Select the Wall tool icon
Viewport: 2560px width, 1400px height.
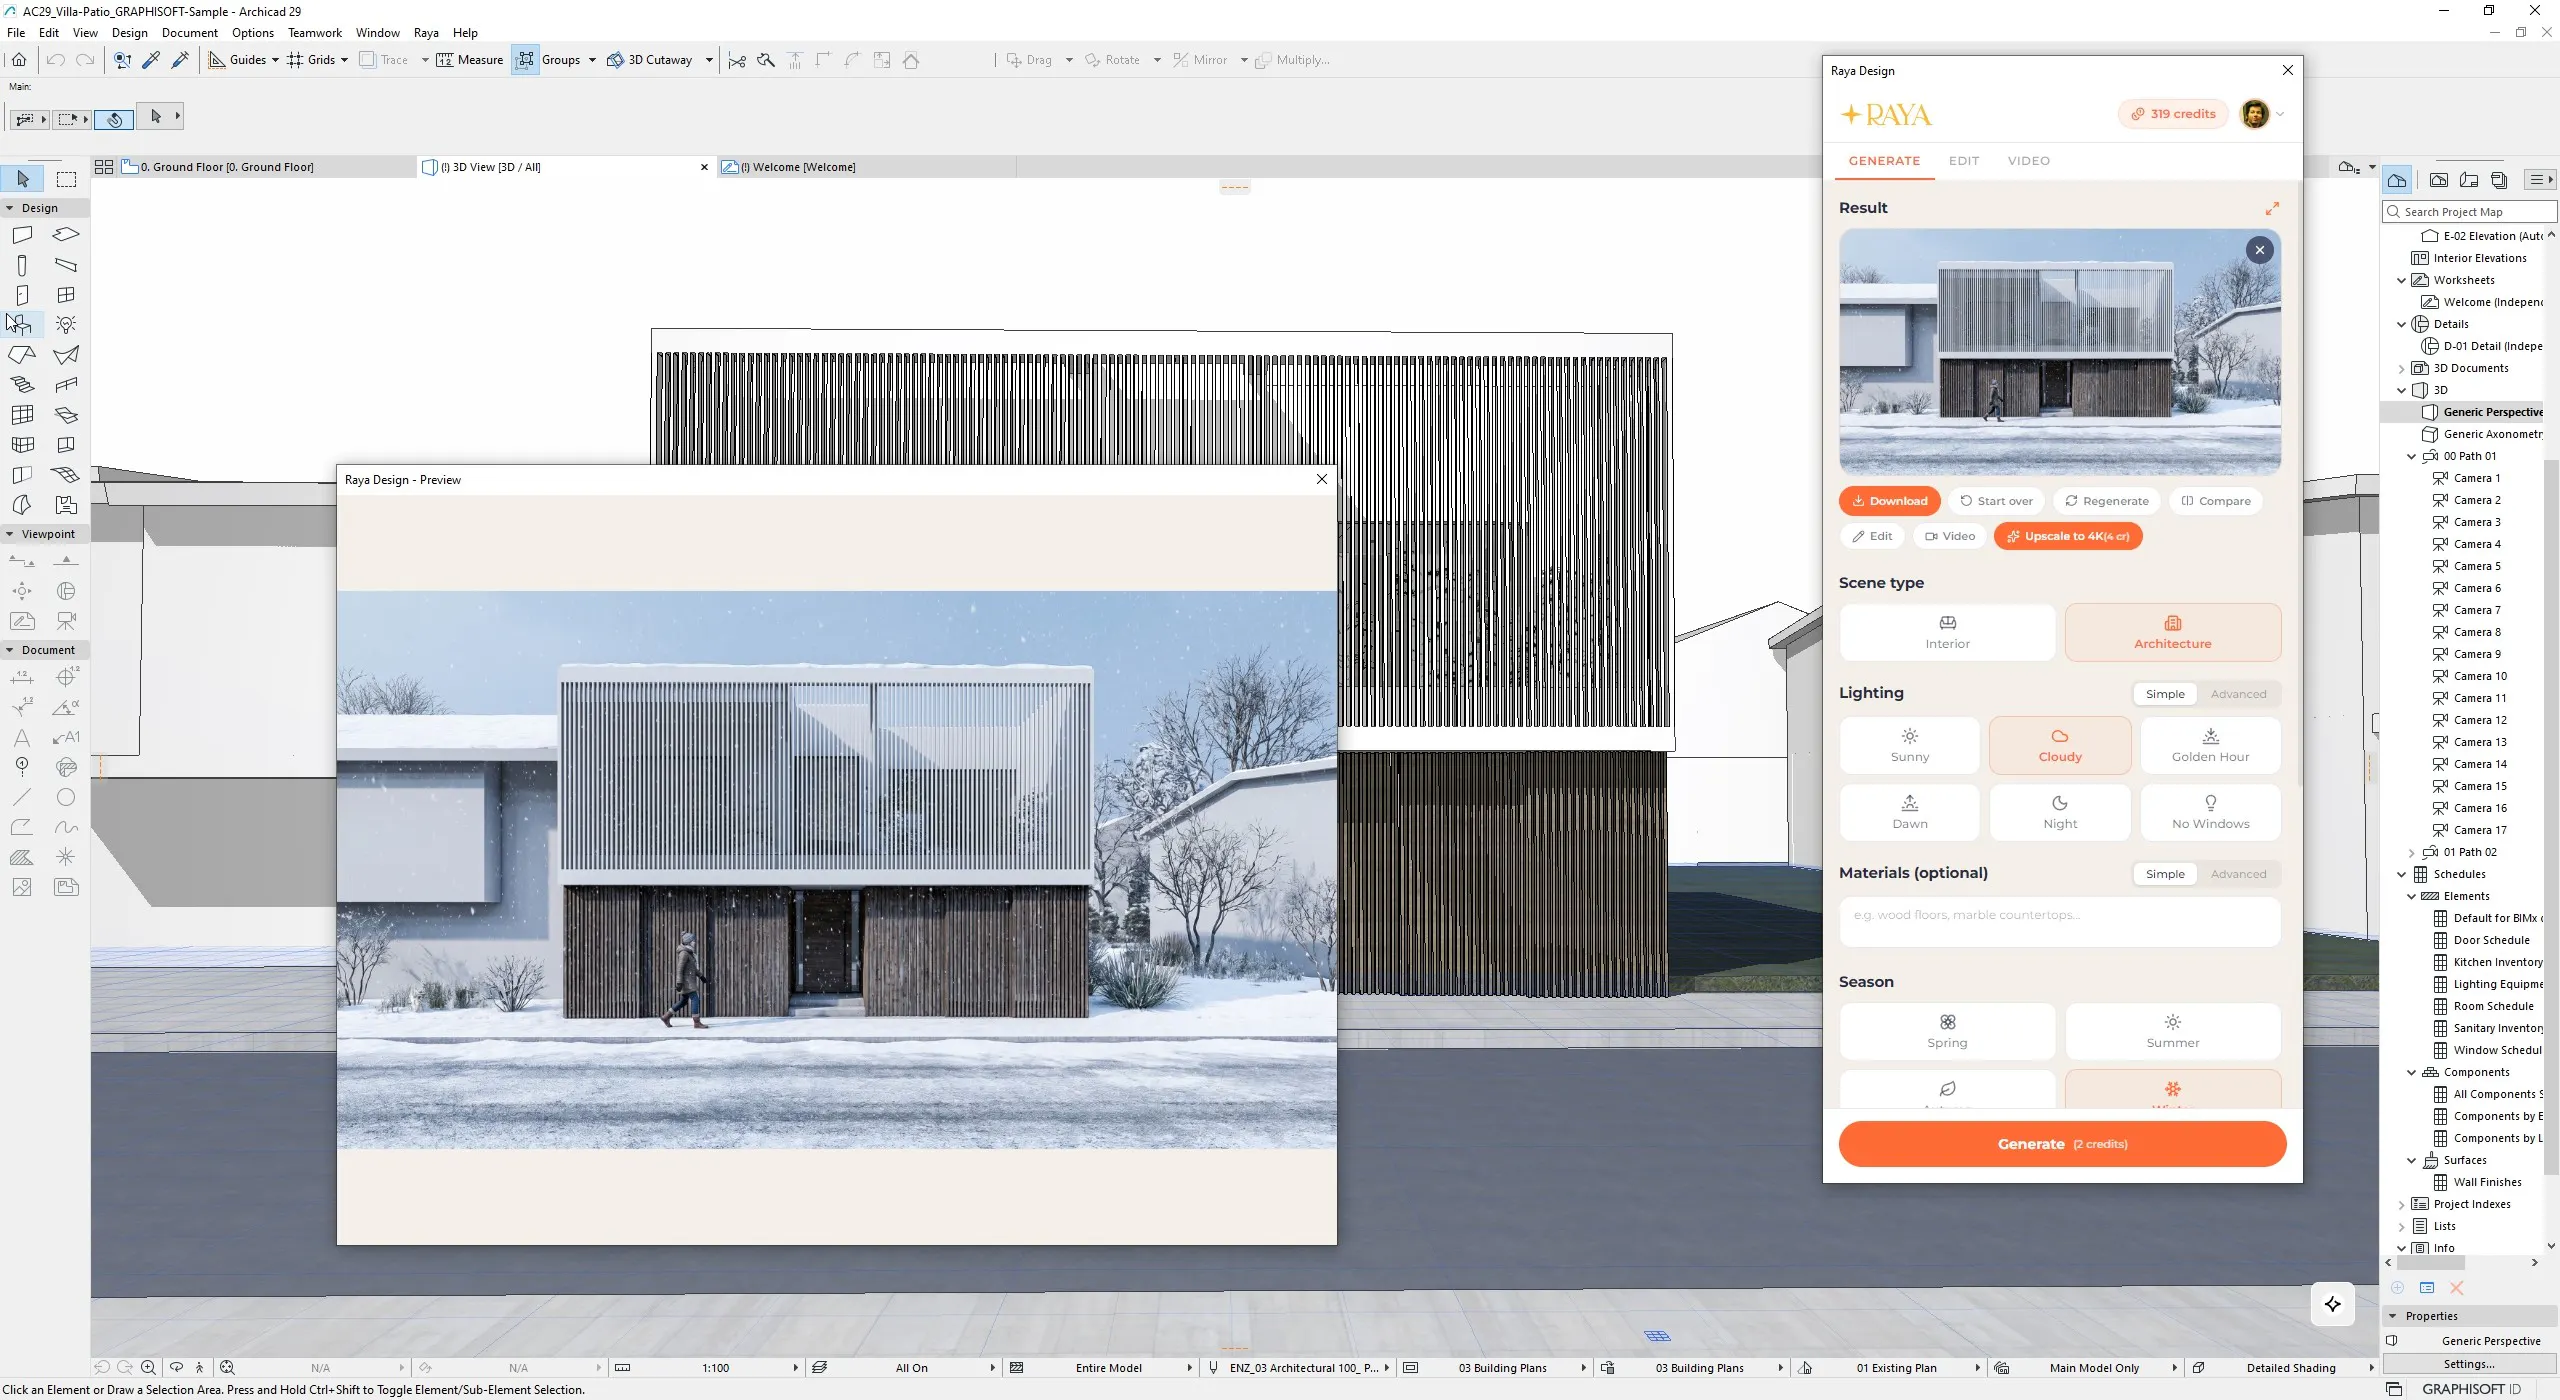point(22,235)
